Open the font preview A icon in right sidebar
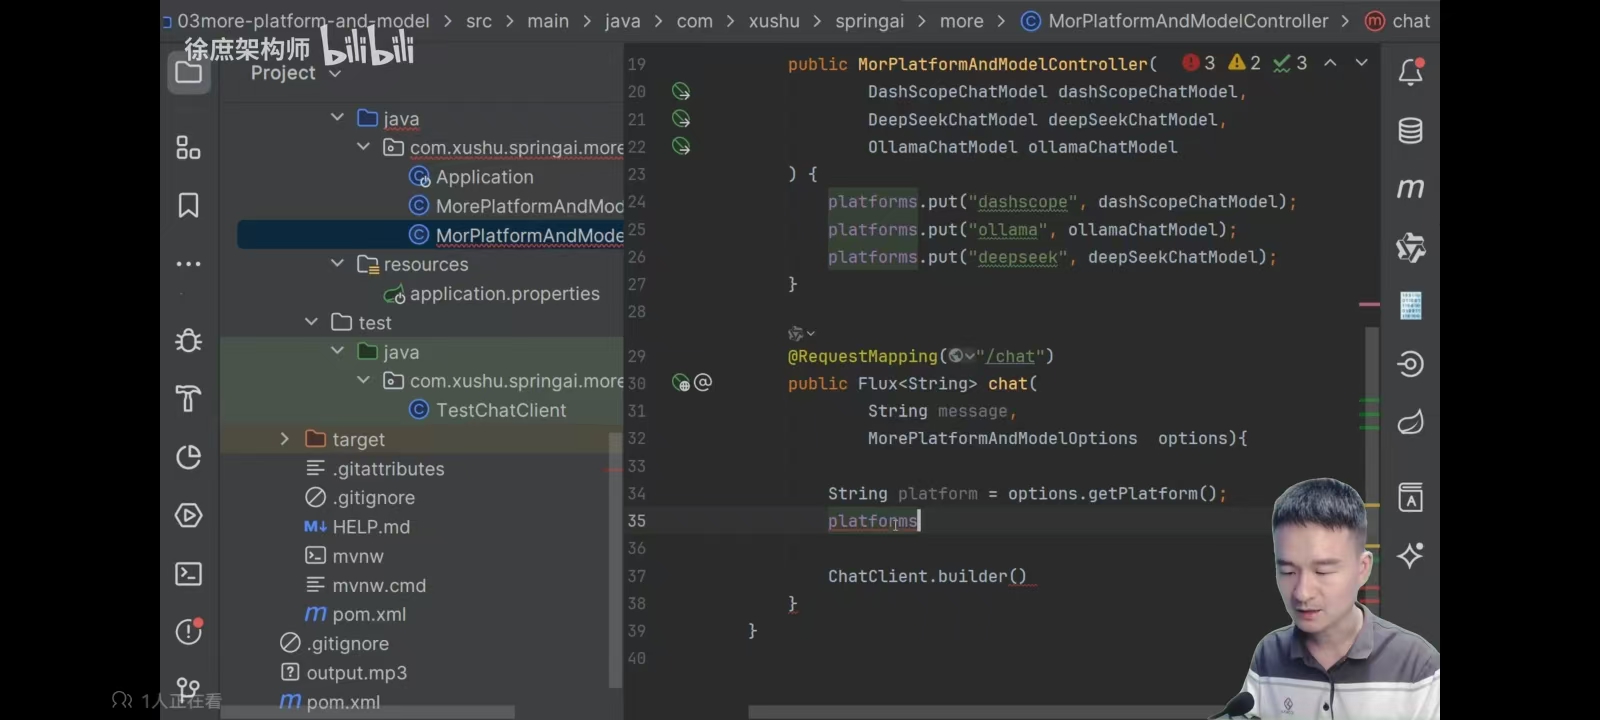Screen dimensions: 1600x720 pos(1411,497)
